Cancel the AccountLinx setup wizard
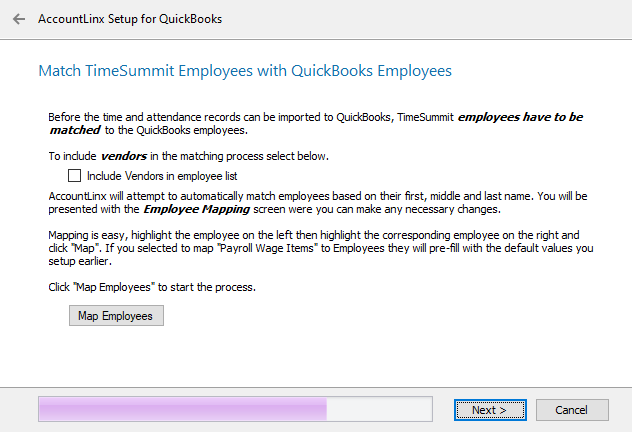 click(x=572, y=409)
